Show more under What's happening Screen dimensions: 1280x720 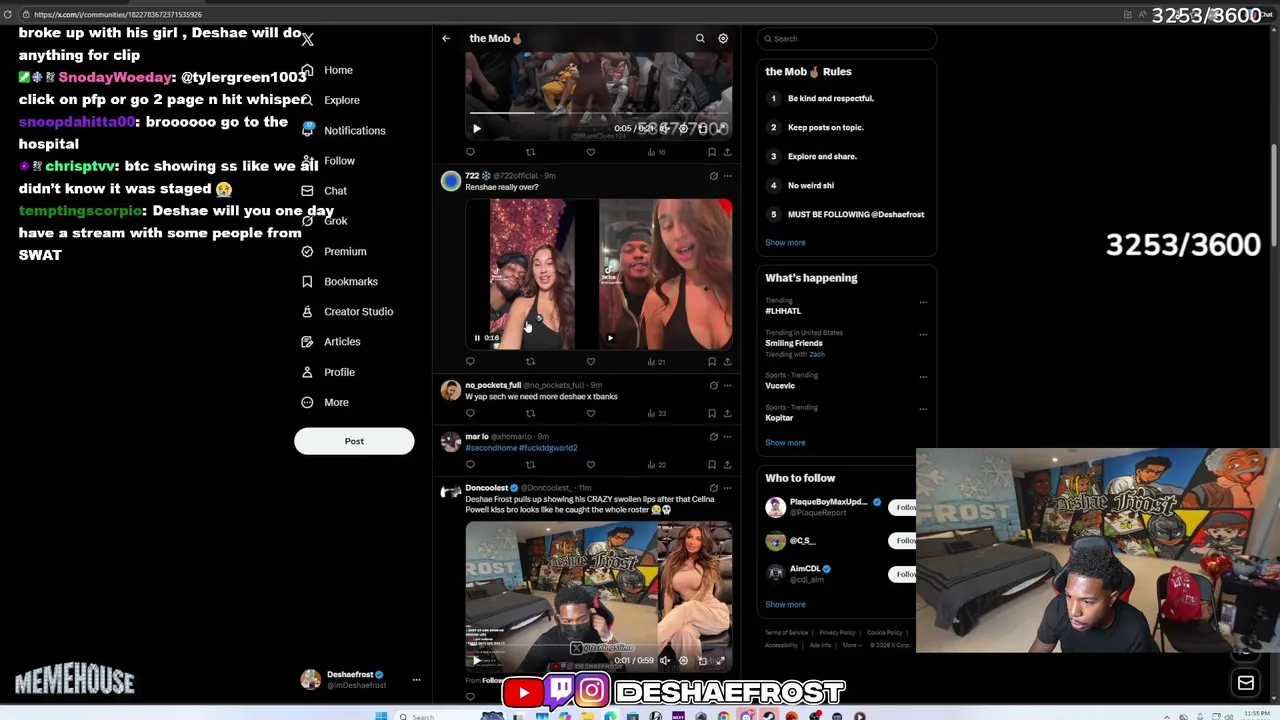pos(785,442)
